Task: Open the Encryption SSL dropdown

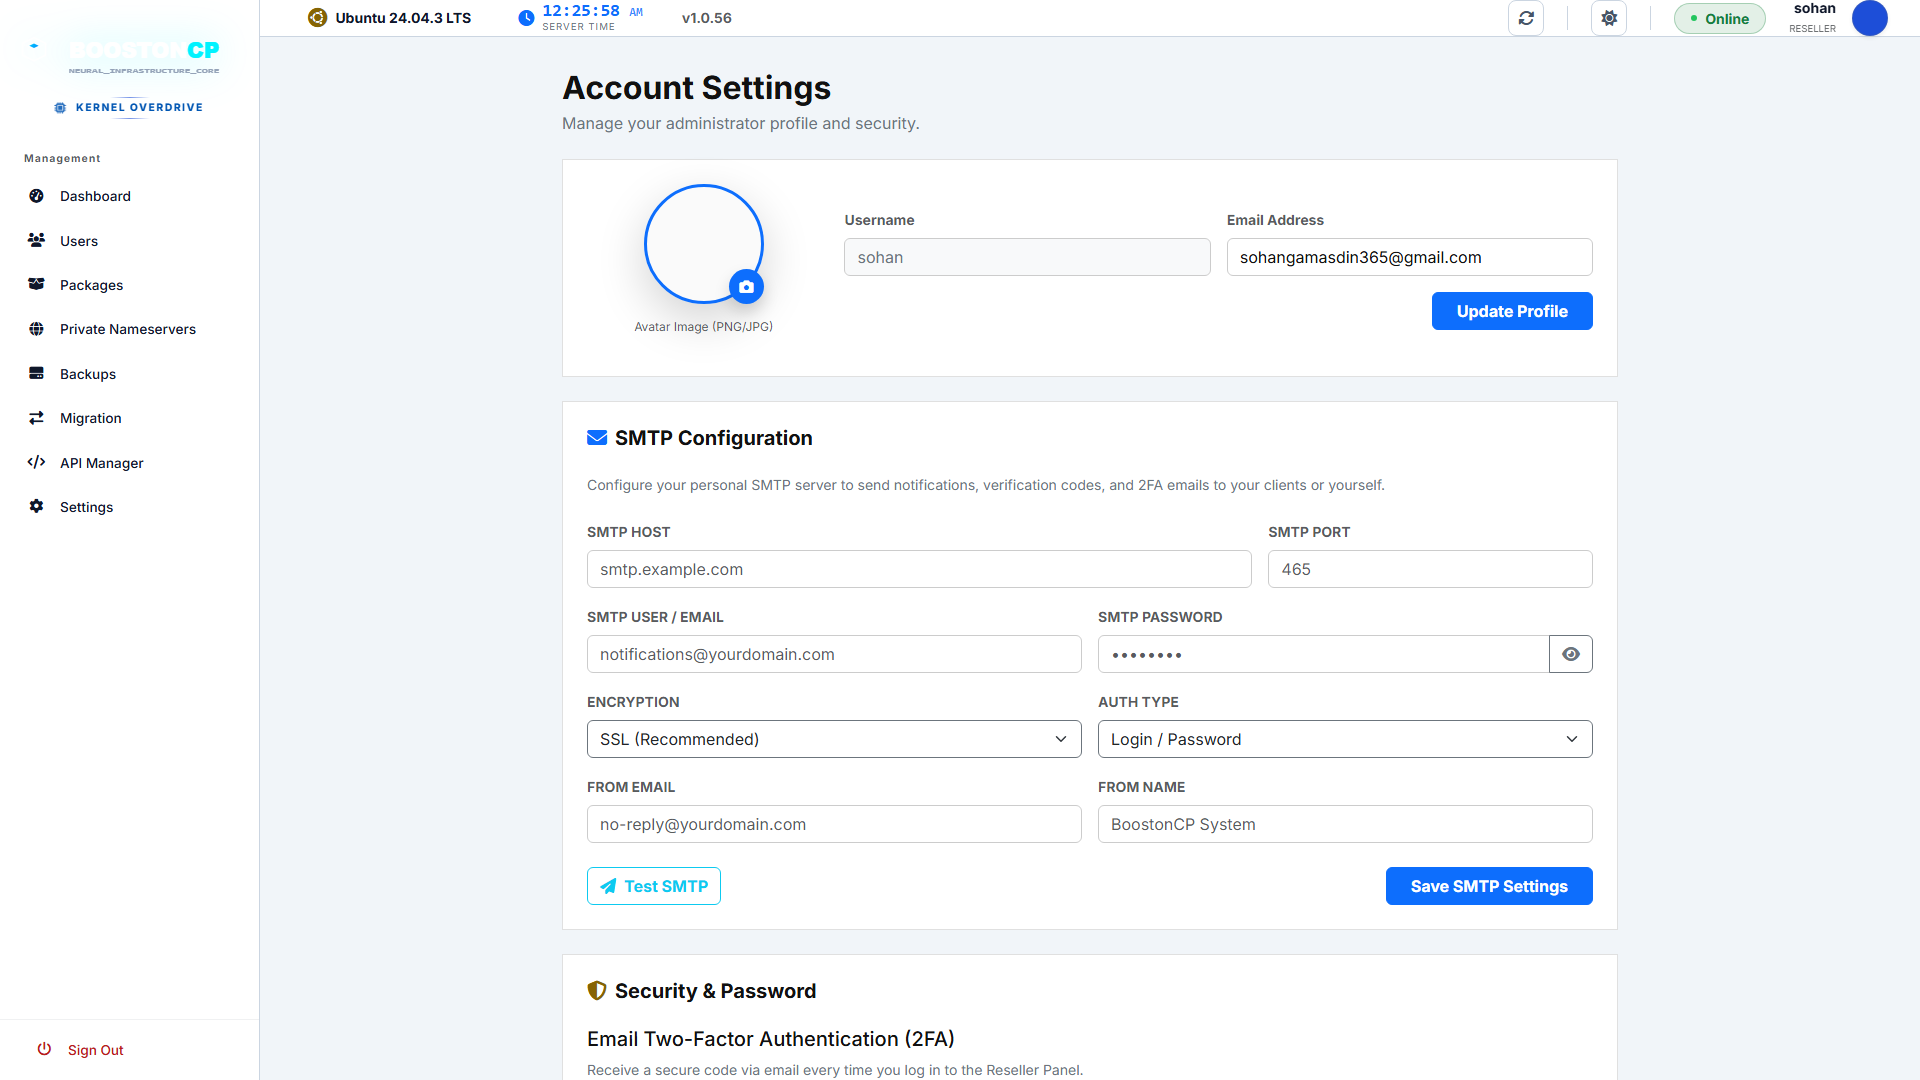Action: tap(834, 739)
